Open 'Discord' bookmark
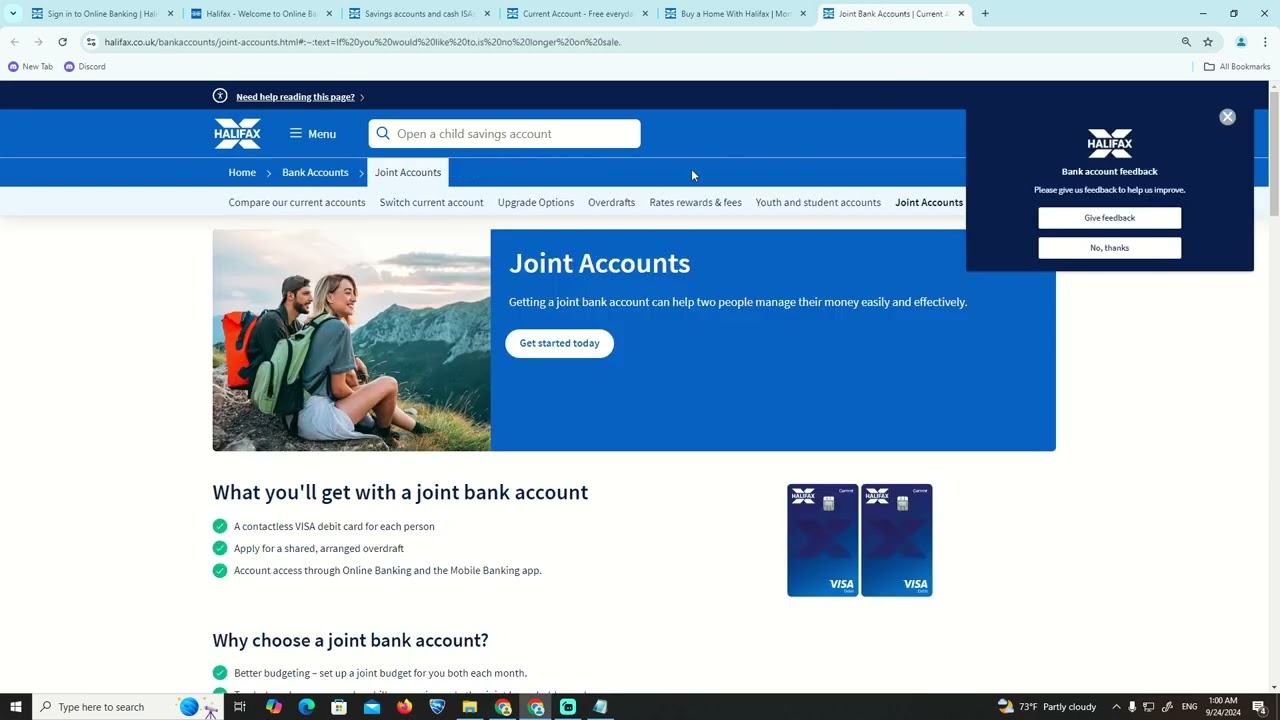 click(84, 67)
